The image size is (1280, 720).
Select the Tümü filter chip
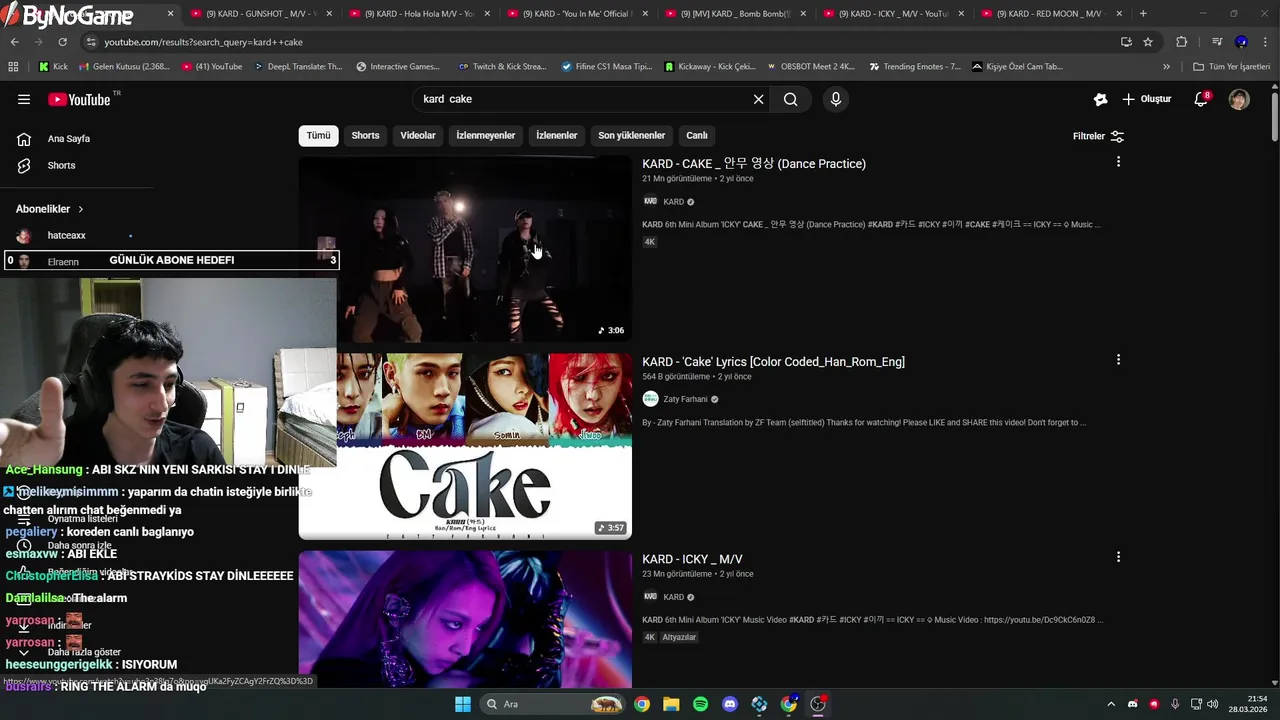pyautogui.click(x=318, y=136)
